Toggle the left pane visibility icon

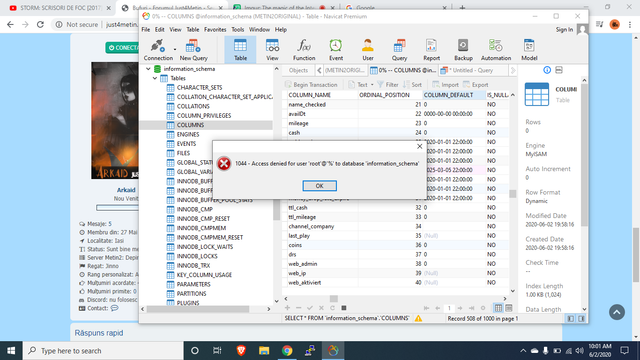571,318
